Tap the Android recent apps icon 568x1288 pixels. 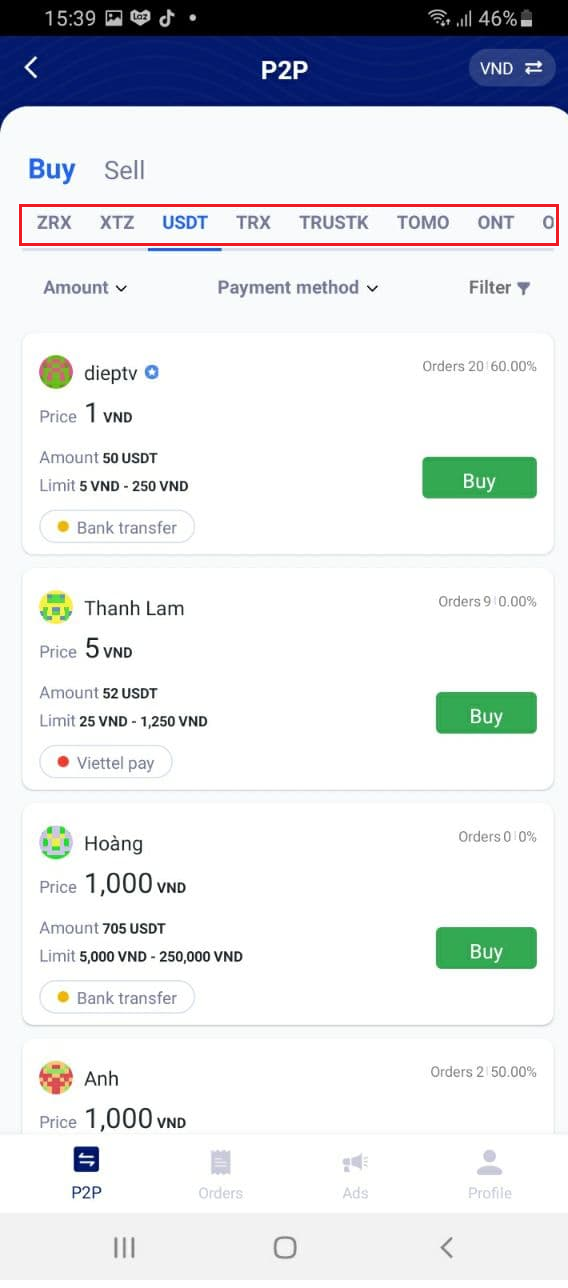(x=124, y=1247)
